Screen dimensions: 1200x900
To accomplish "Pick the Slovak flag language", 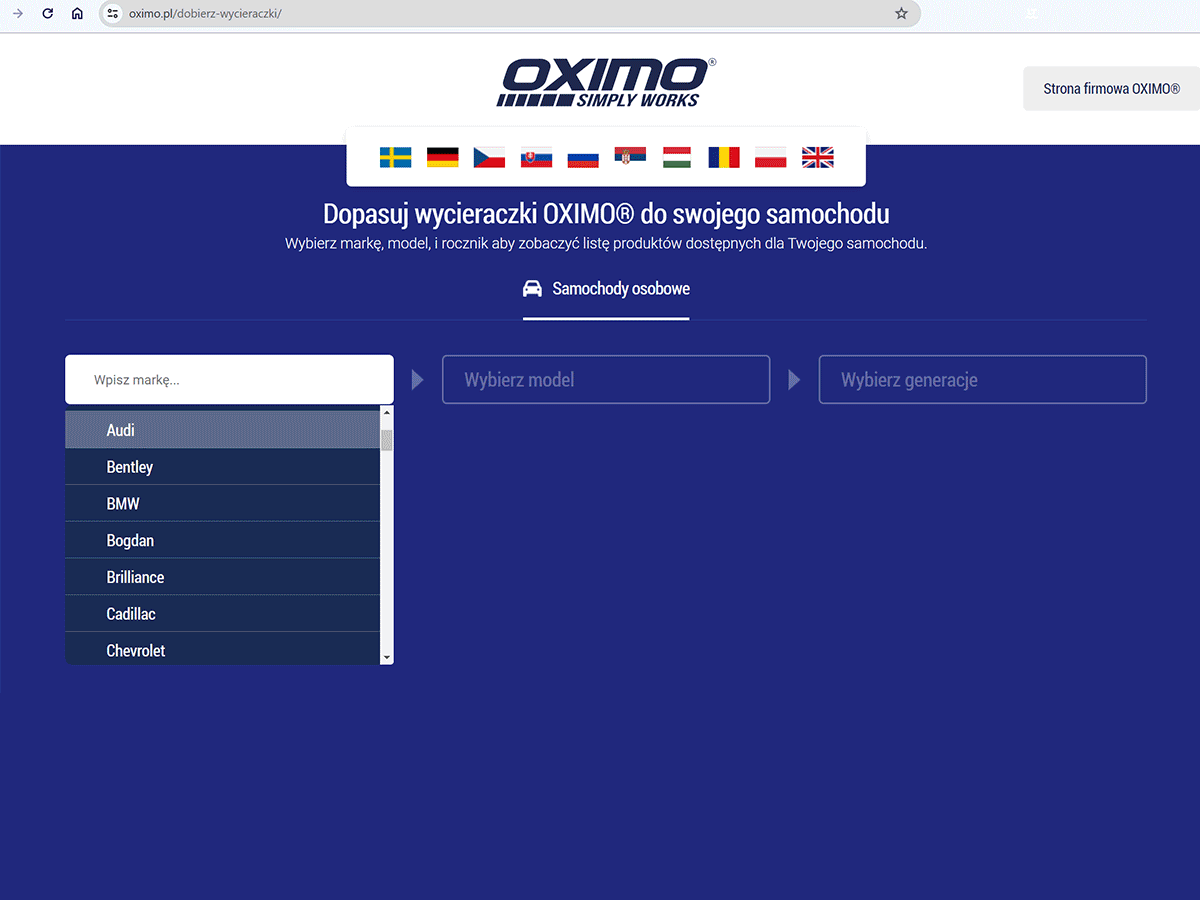I will click(536, 157).
